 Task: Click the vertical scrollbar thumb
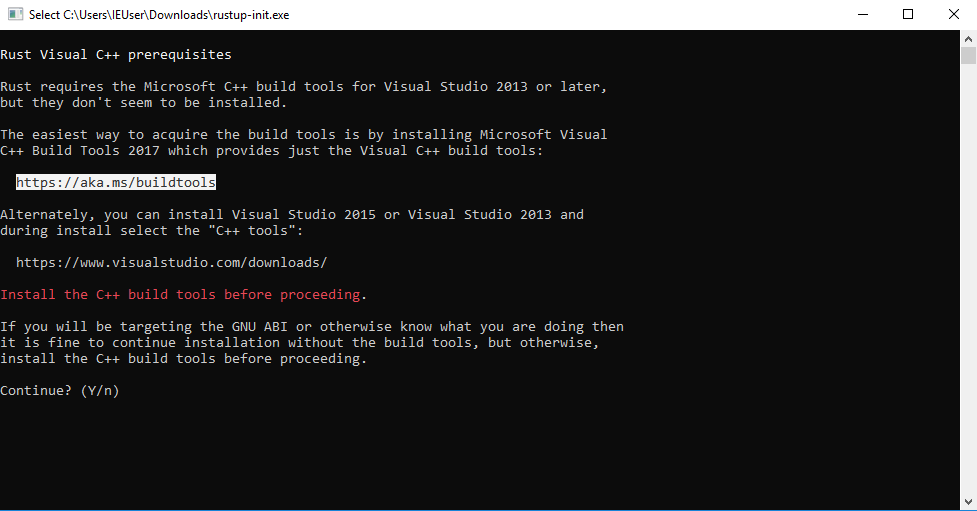(968, 55)
